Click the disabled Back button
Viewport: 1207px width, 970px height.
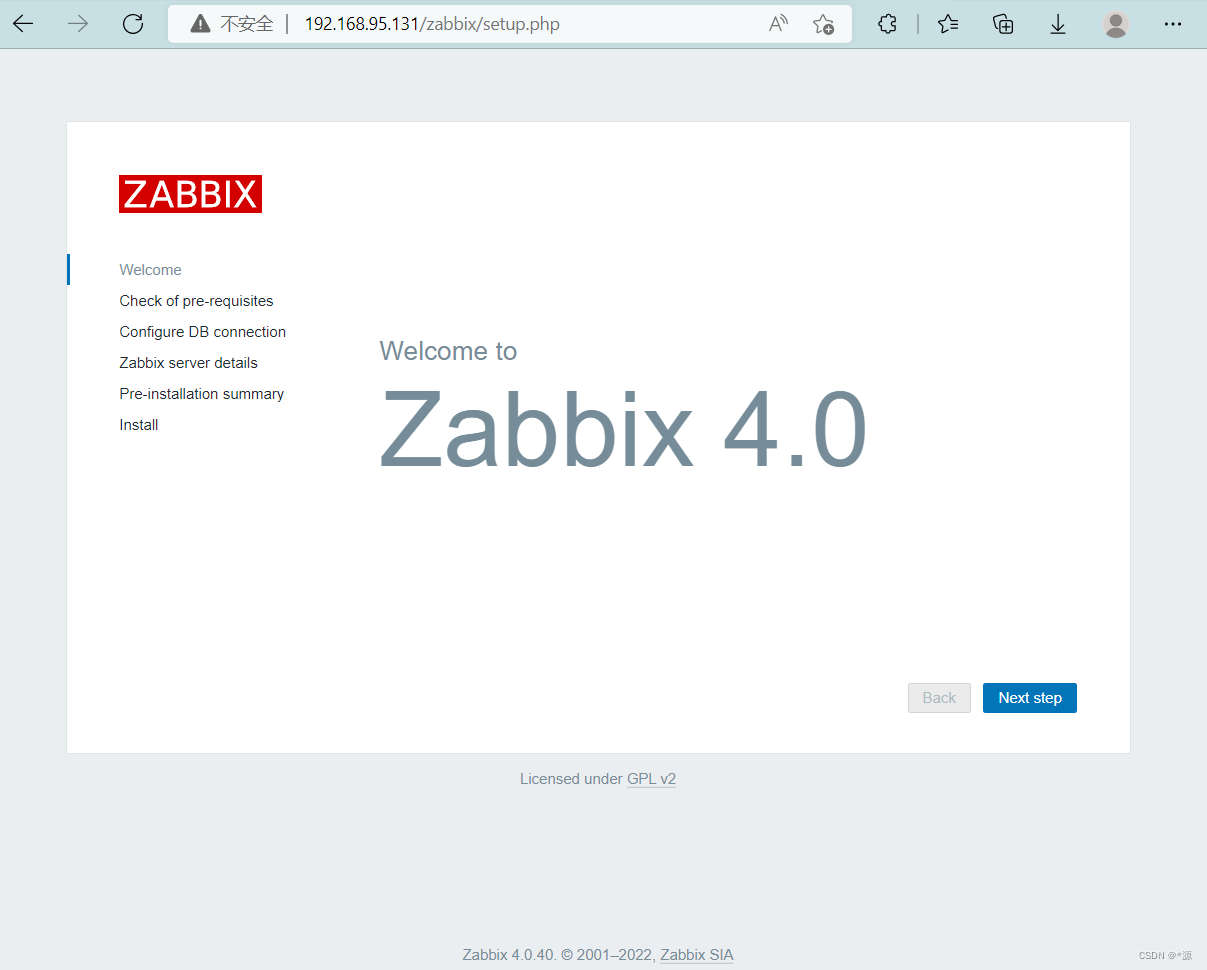[939, 698]
